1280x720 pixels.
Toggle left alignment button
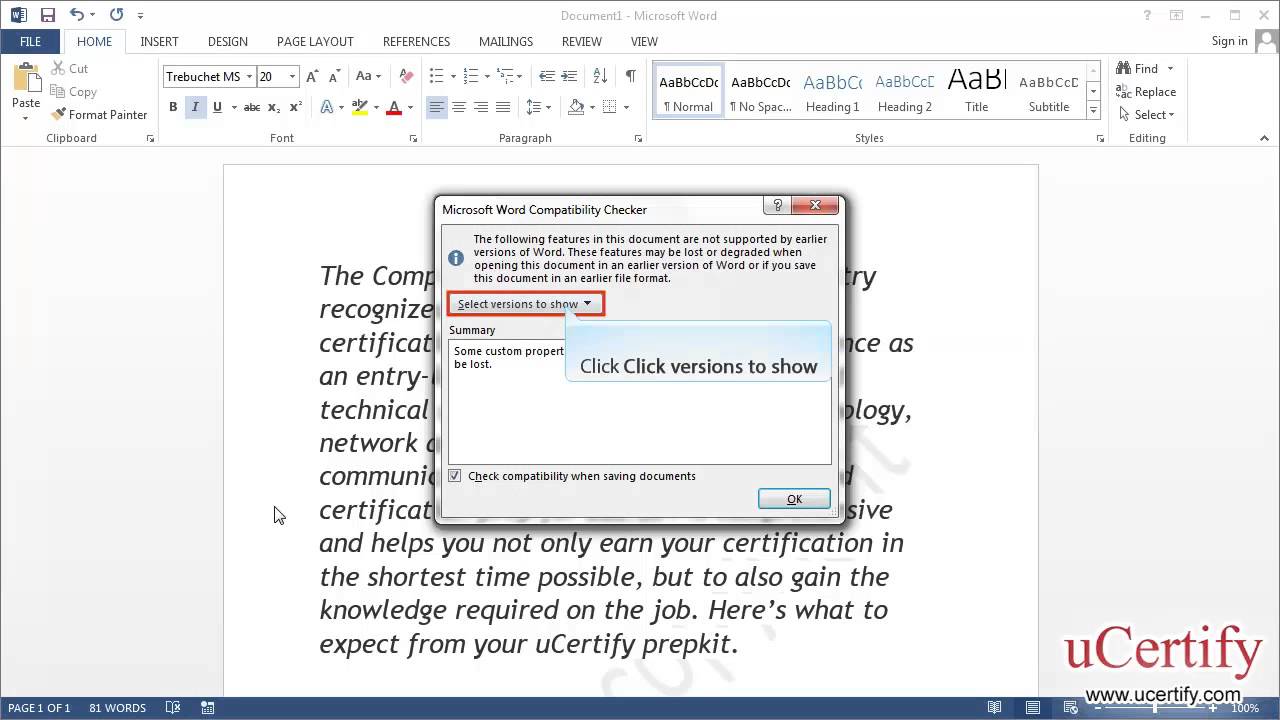coord(437,107)
